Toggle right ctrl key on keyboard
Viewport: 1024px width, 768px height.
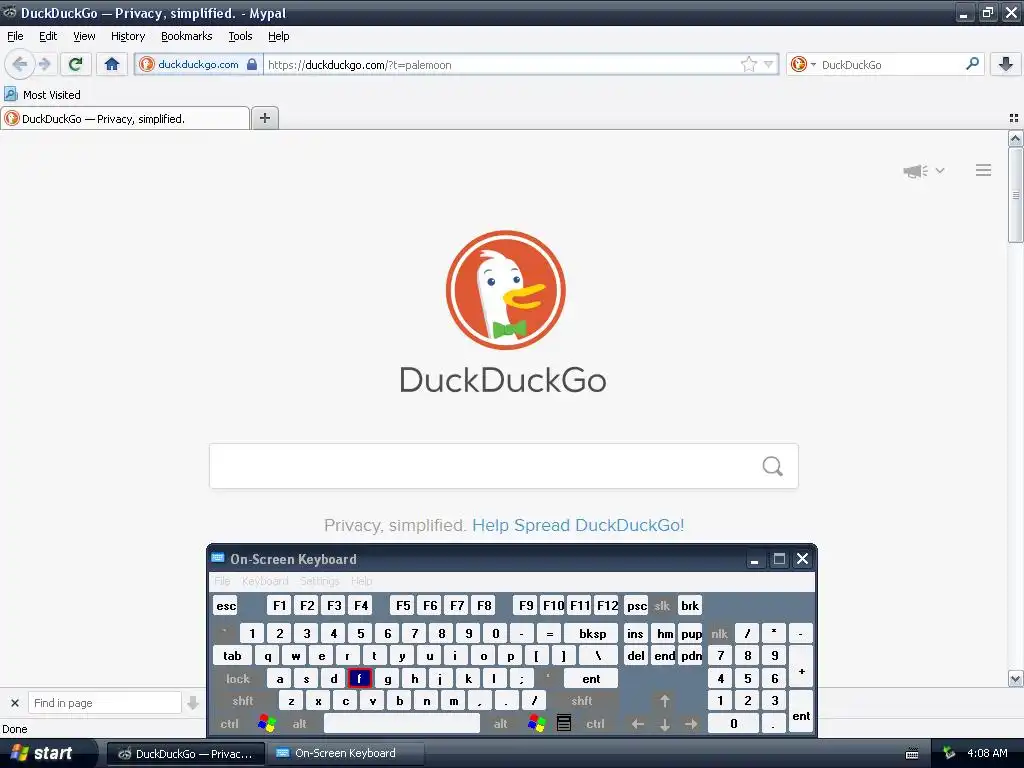(x=596, y=724)
